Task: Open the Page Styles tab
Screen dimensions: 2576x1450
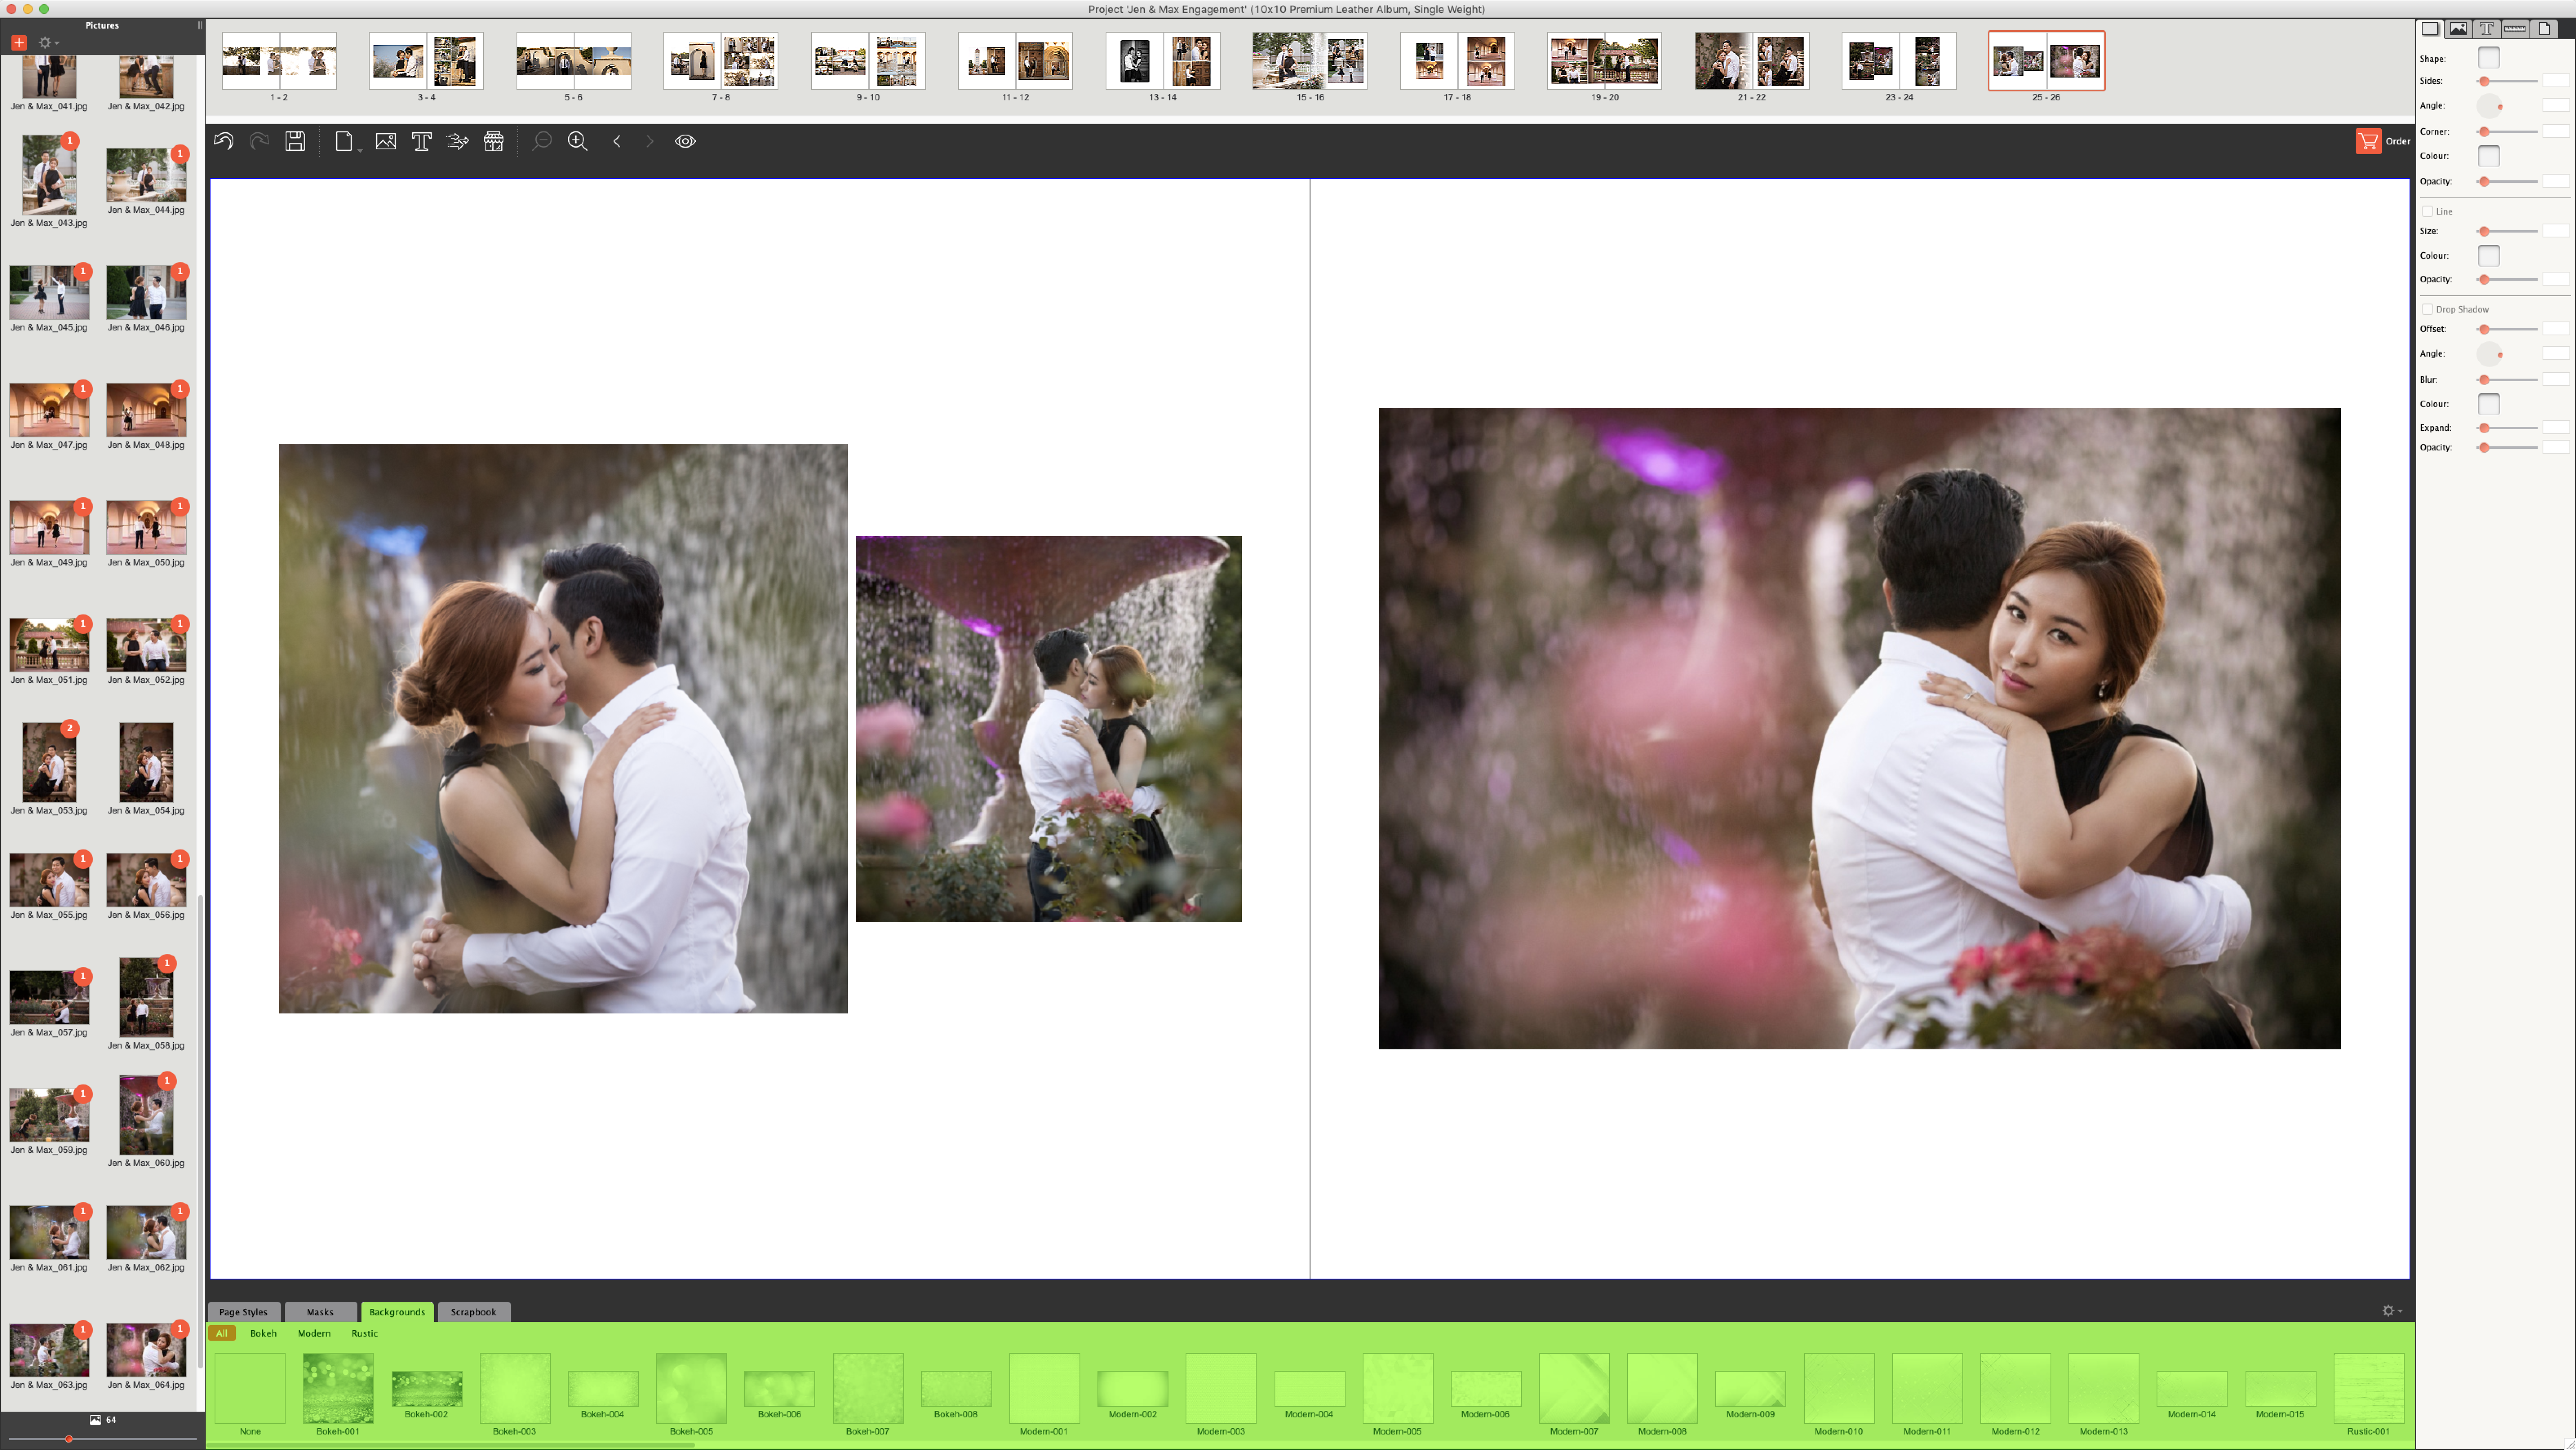Action: coord(243,1312)
